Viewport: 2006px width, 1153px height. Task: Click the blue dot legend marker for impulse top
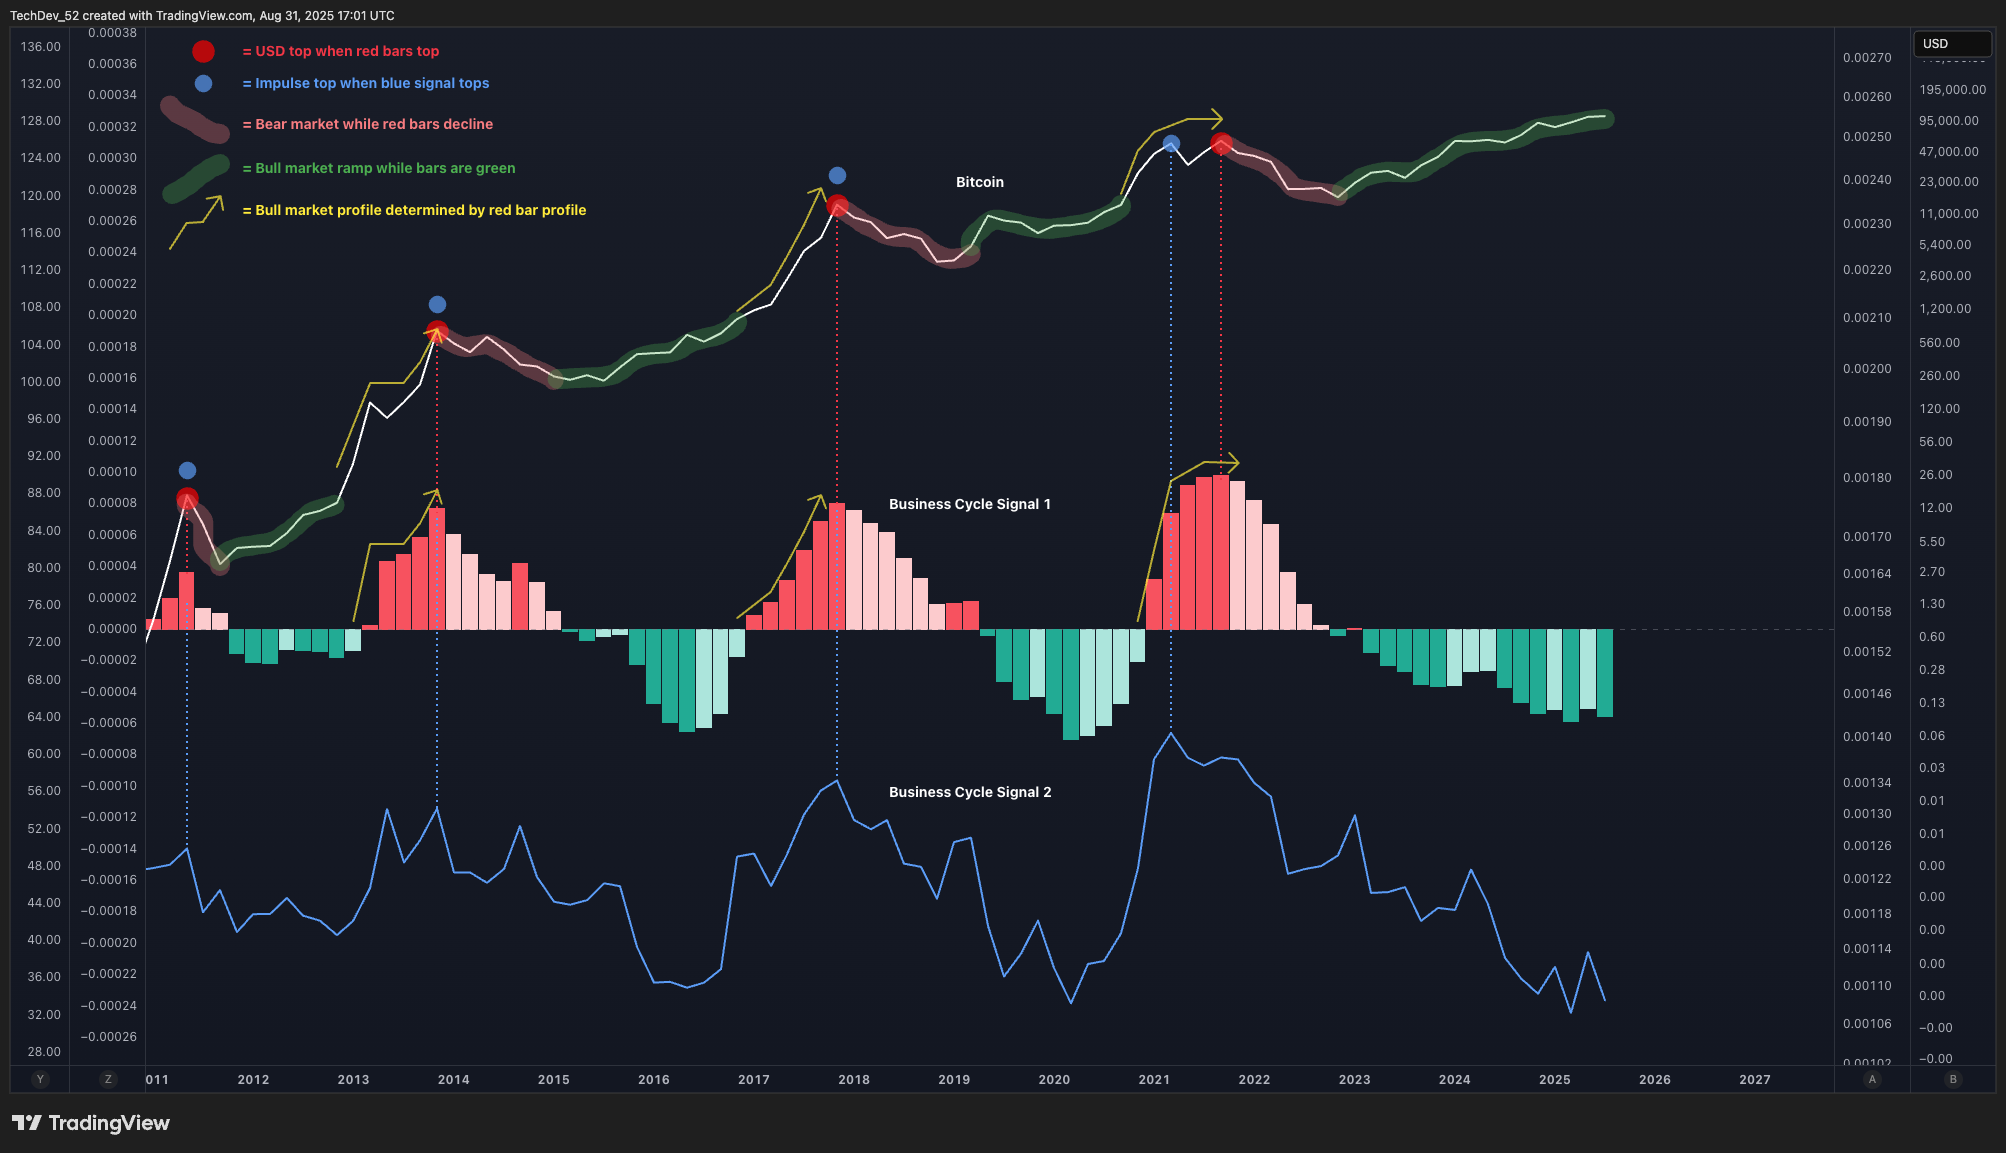click(204, 84)
